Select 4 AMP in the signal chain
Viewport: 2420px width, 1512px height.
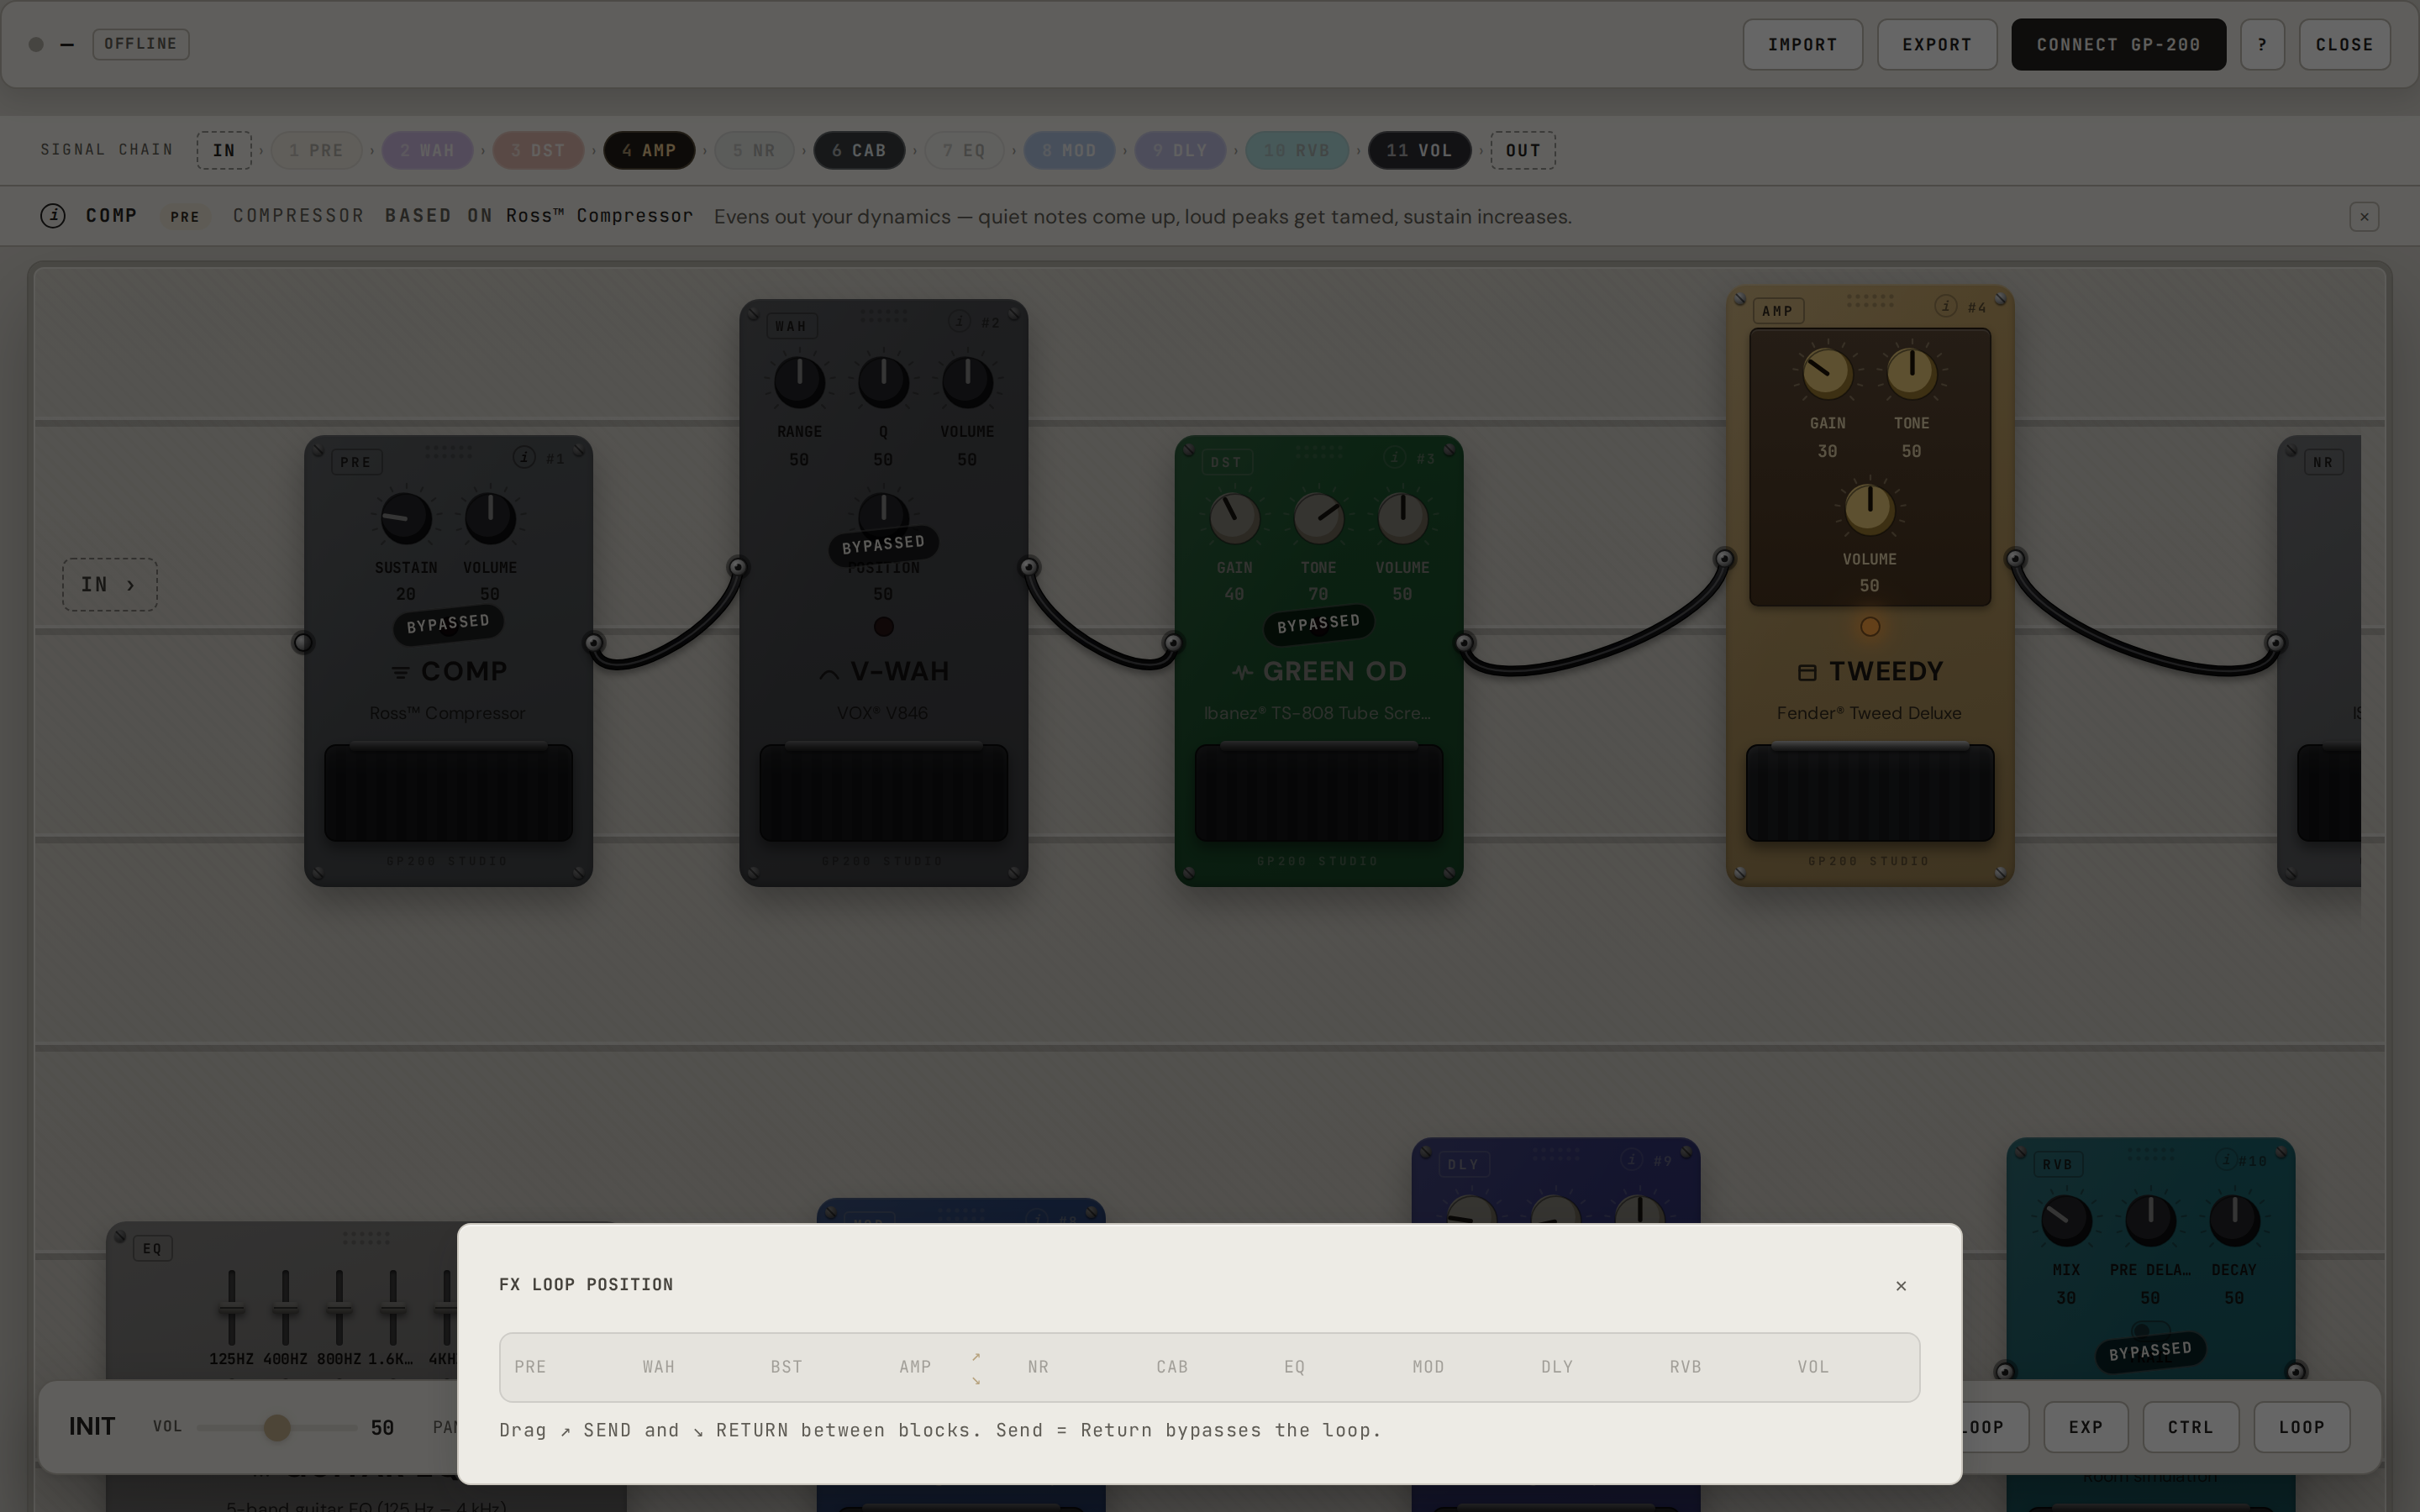pyautogui.click(x=649, y=150)
